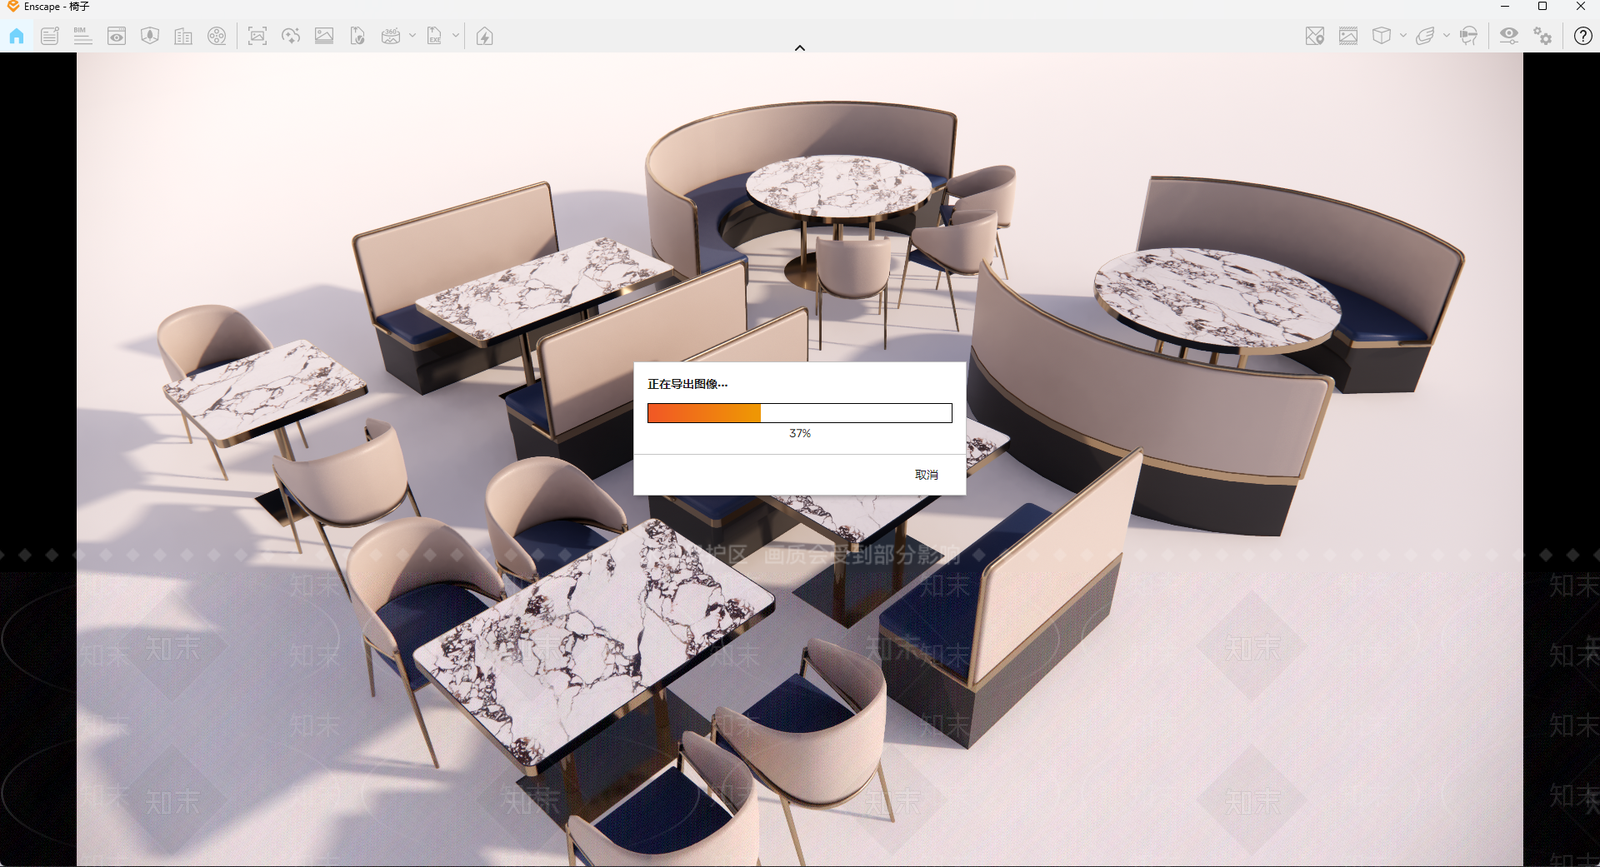Viewport: 1600px width, 867px height.
Task: Open the annotations note icon
Action: click(x=49, y=36)
